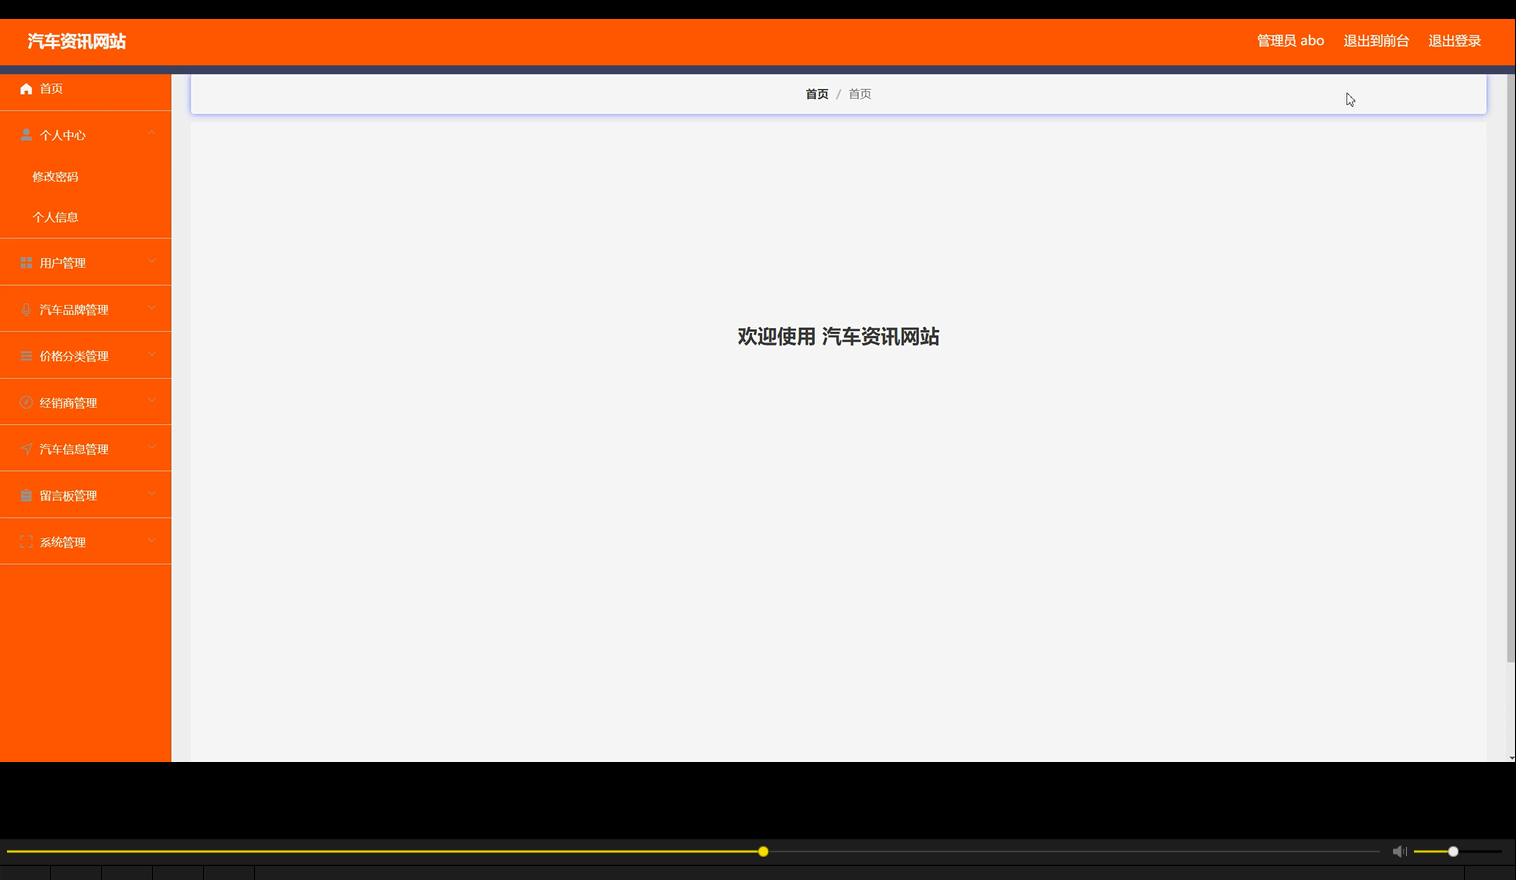
Task: Click the 退出登录 option
Action: (1454, 40)
